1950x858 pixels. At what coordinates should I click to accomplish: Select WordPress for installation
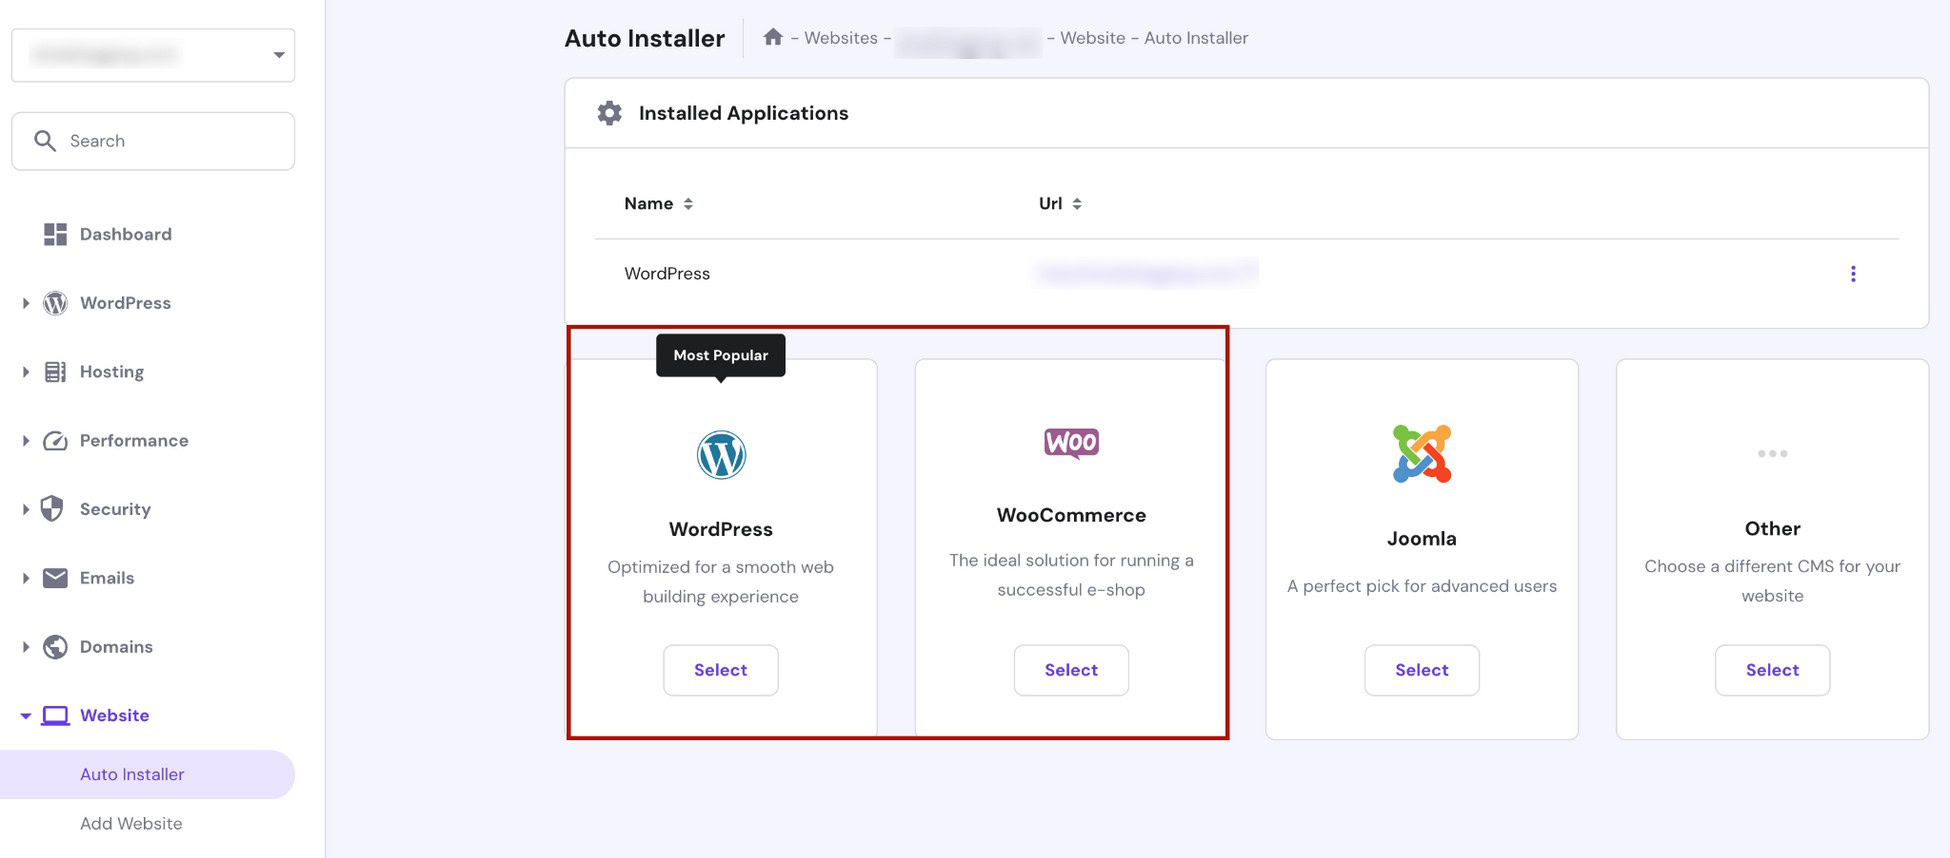click(721, 670)
